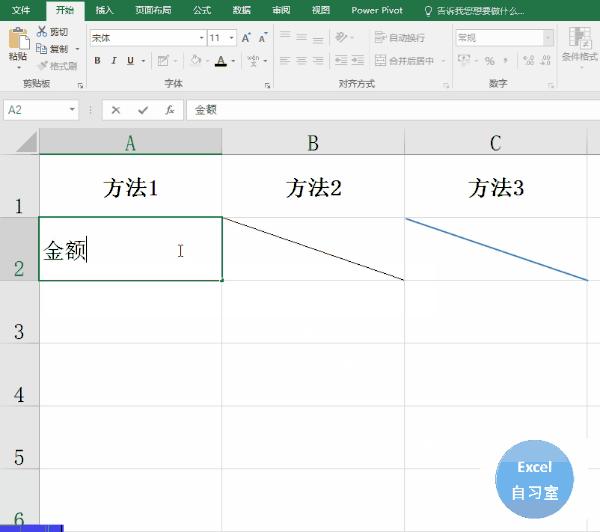Click the Paste (粘贴) clipboard icon
Viewport: 600px width, 532px height.
click(x=18, y=39)
